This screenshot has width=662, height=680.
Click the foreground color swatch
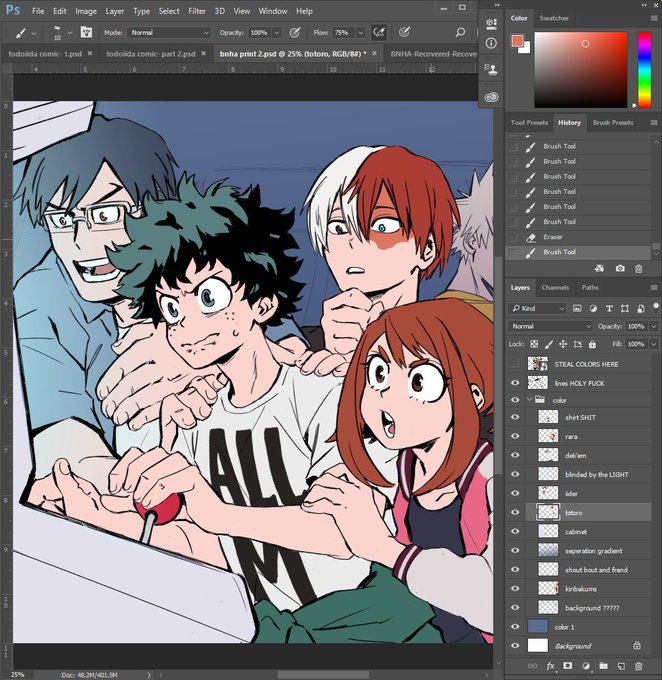tap(517, 41)
